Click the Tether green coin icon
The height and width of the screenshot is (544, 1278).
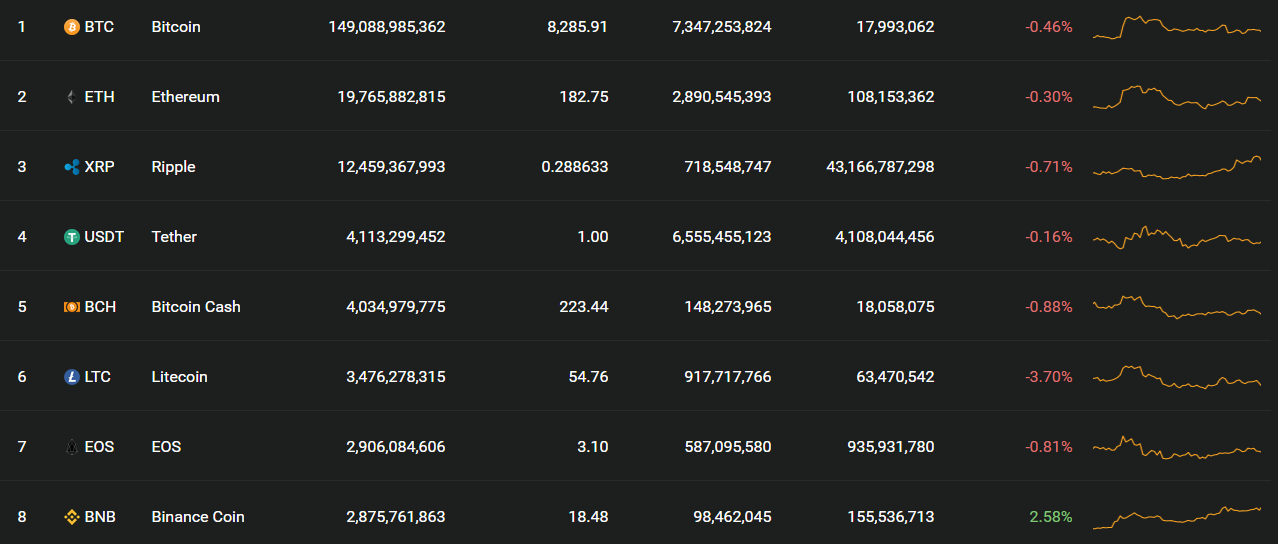pyautogui.click(x=71, y=237)
